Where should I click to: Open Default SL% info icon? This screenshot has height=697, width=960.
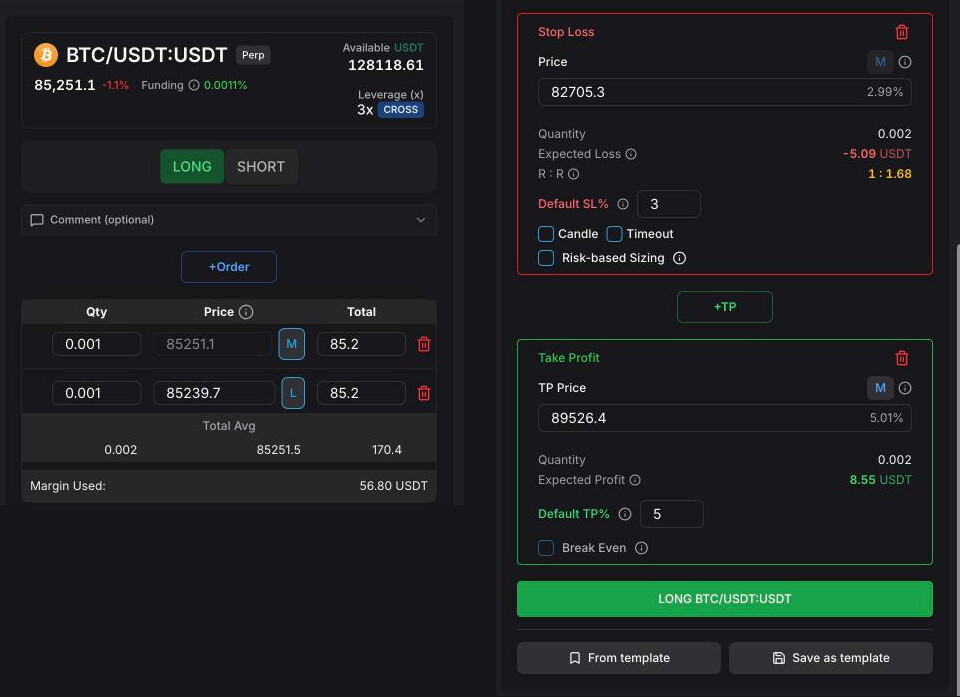623,204
